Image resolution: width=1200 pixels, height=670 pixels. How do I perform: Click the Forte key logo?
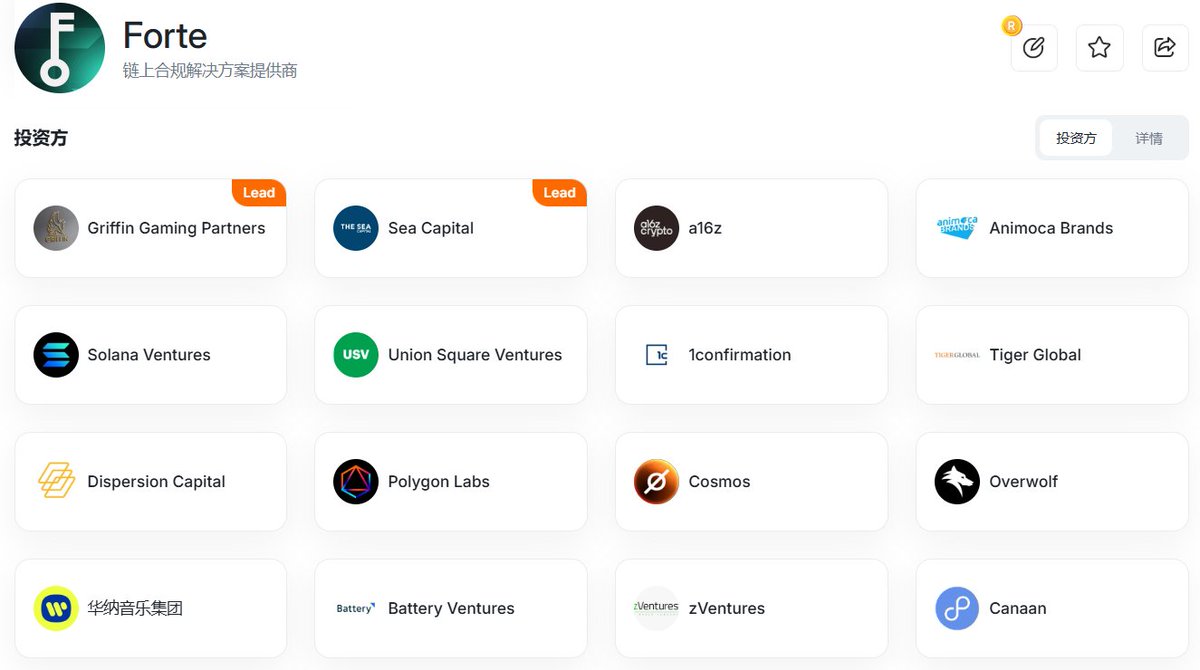(60, 48)
